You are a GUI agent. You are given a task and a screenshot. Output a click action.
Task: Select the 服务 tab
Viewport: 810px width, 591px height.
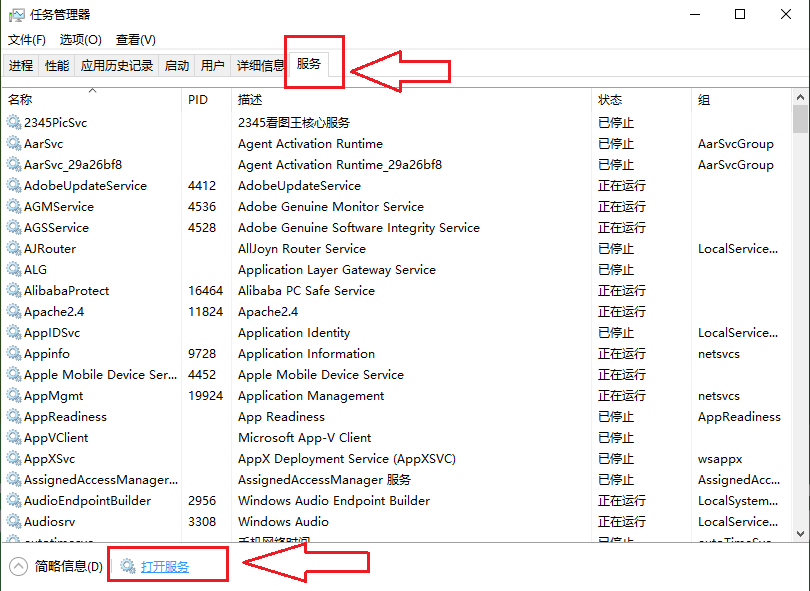point(309,64)
